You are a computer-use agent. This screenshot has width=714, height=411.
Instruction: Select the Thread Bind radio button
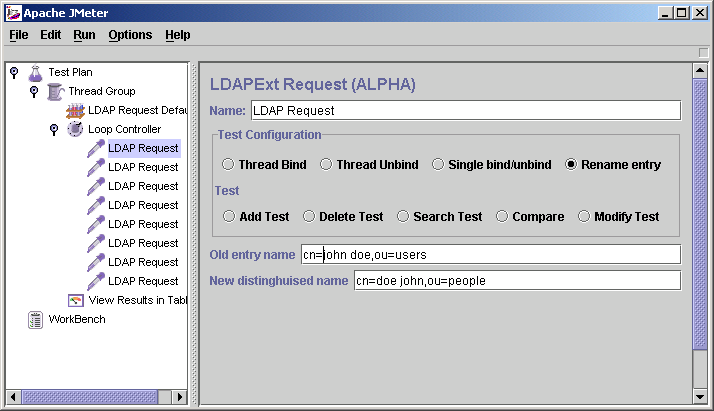(x=229, y=165)
